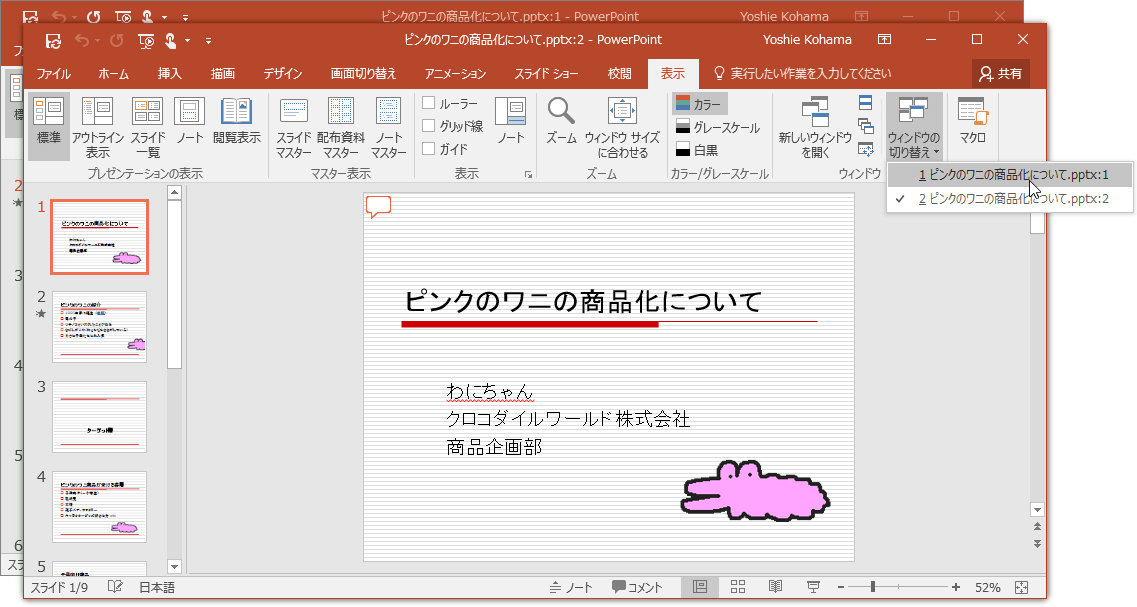Select window 1 ピンクのワニの商品化について.pptx:1

(1010, 174)
